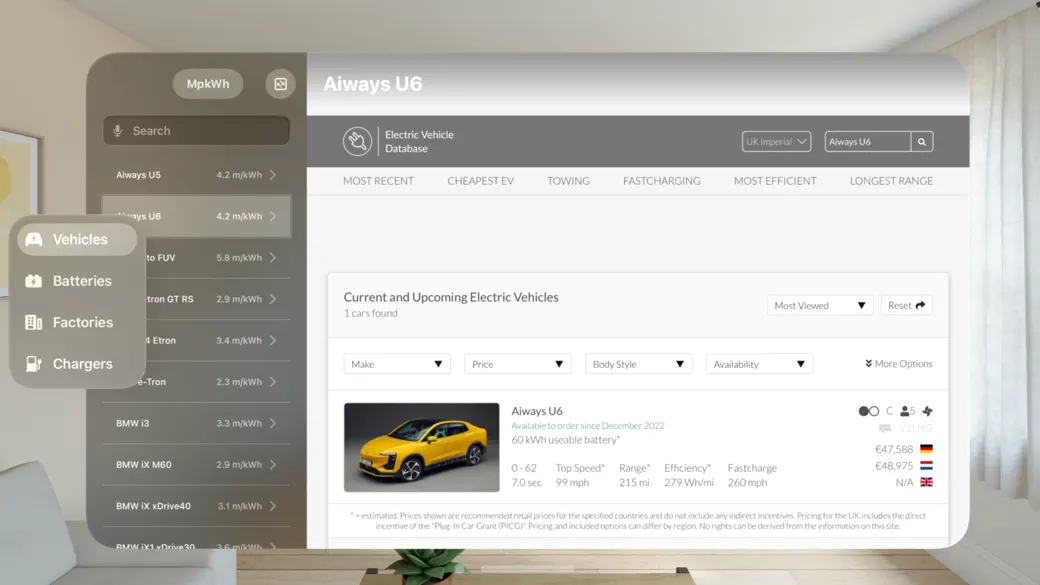This screenshot has width=1040, height=585.
Task: Open the Make filter dropdown
Action: 396,364
